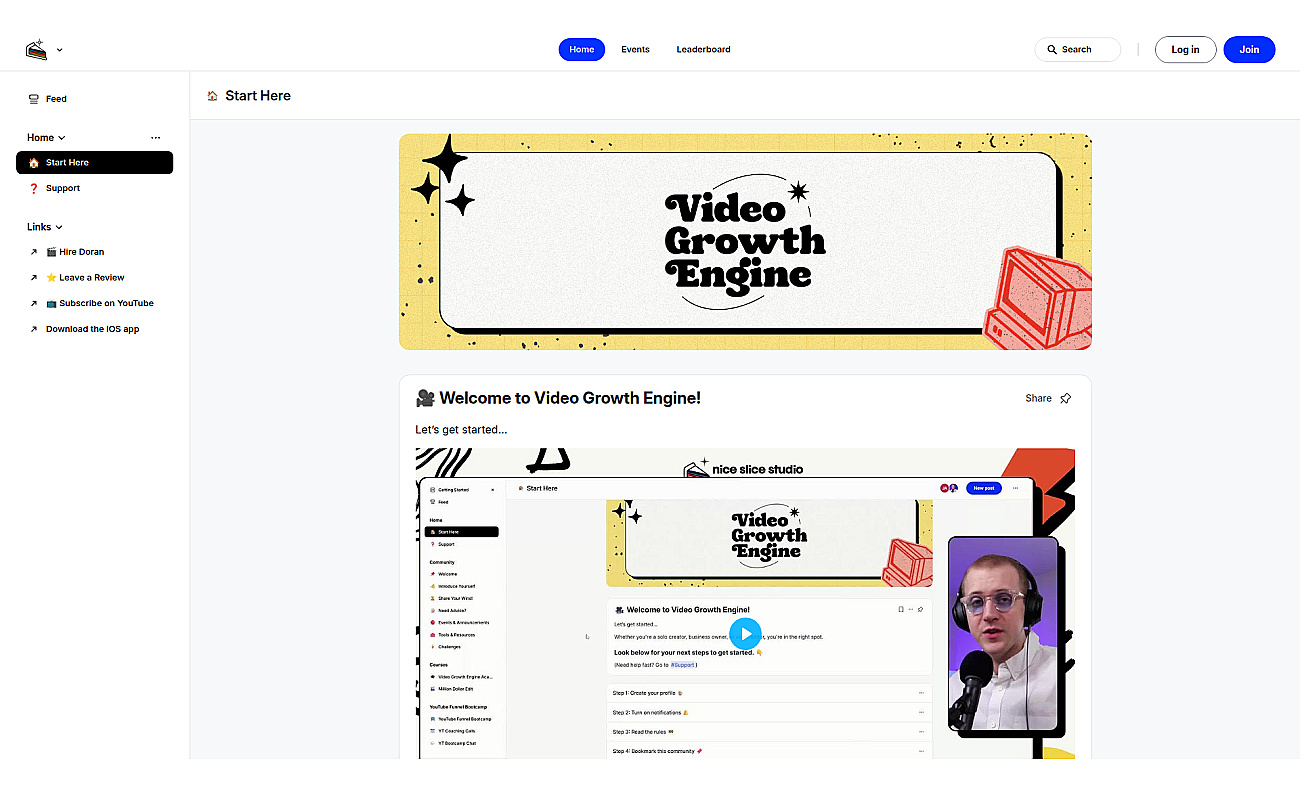1300x788 pixels.
Task: Click the arrow icon beside Hire Doran
Action: pos(34,252)
